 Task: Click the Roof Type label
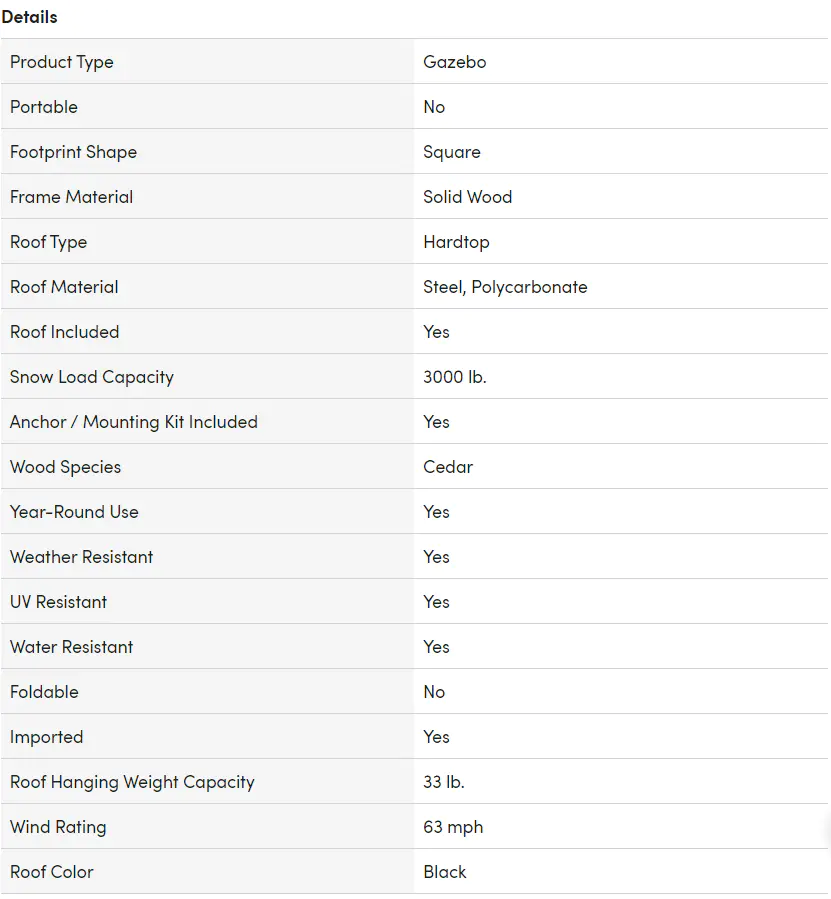48,242
